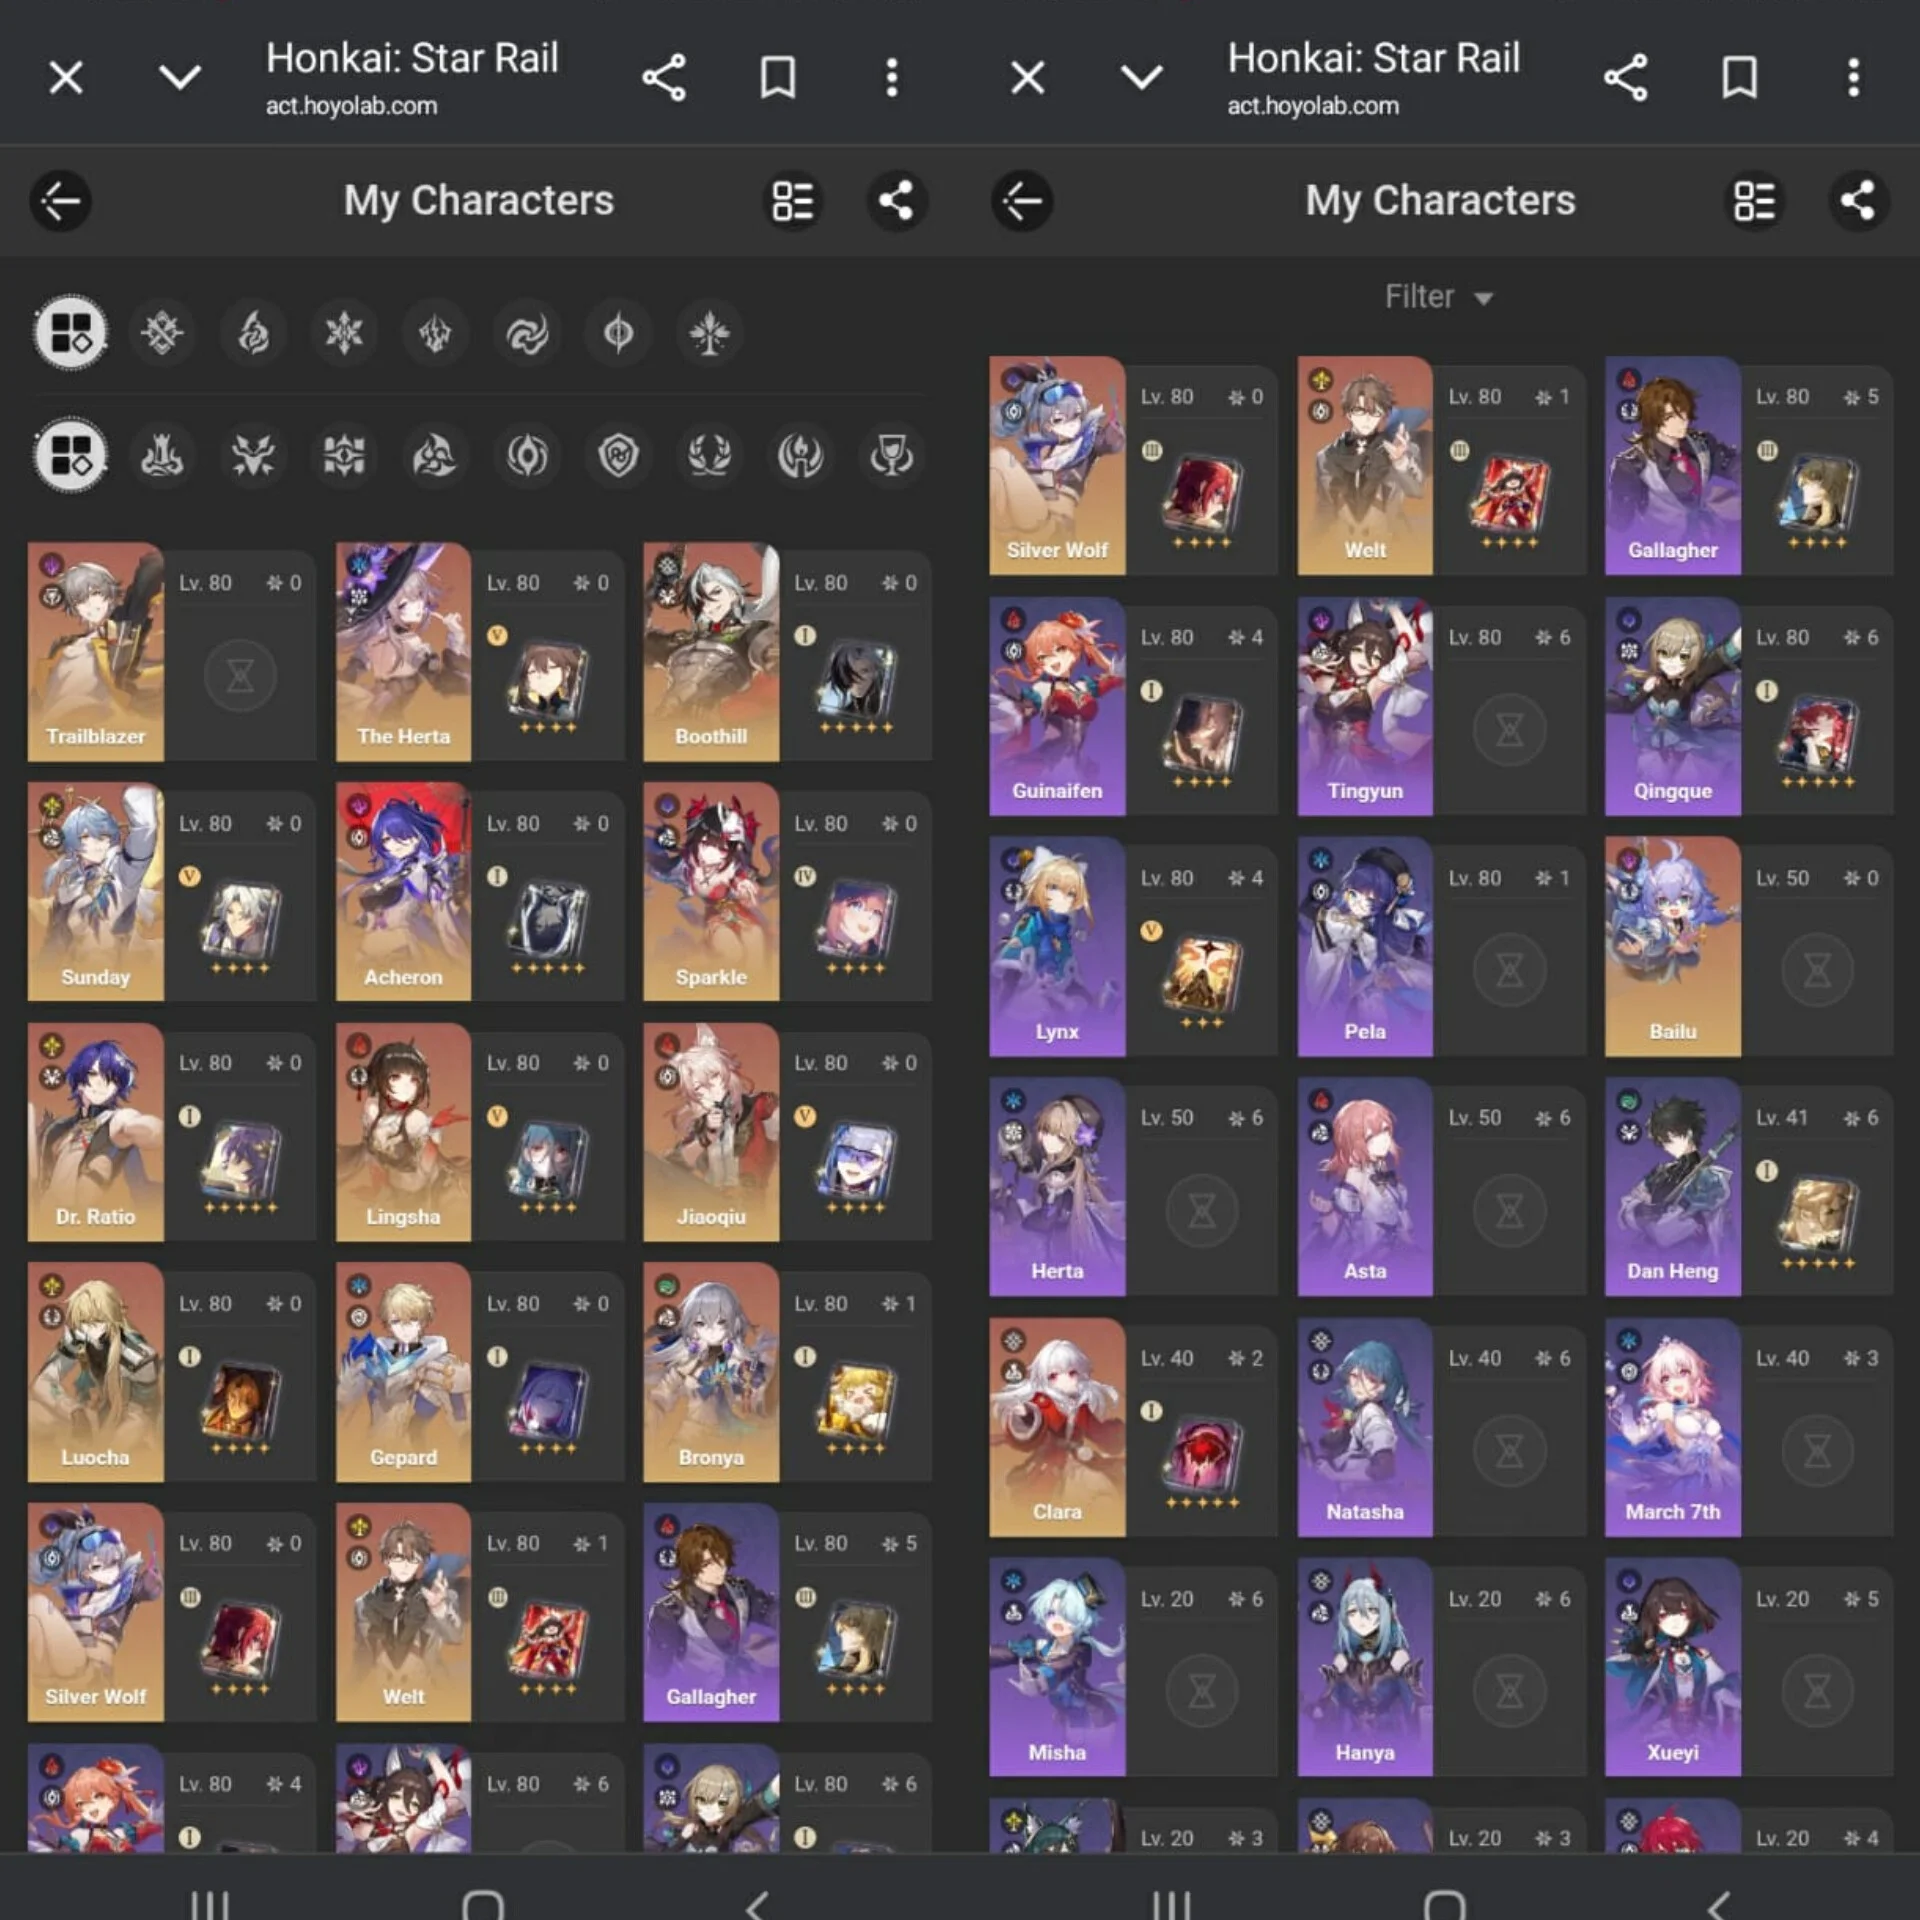Image resolution: width=1920 pixels, height=1920 pixels.
Task: Tap Android back button in right pane
Action: [x=1718, y=1903]
